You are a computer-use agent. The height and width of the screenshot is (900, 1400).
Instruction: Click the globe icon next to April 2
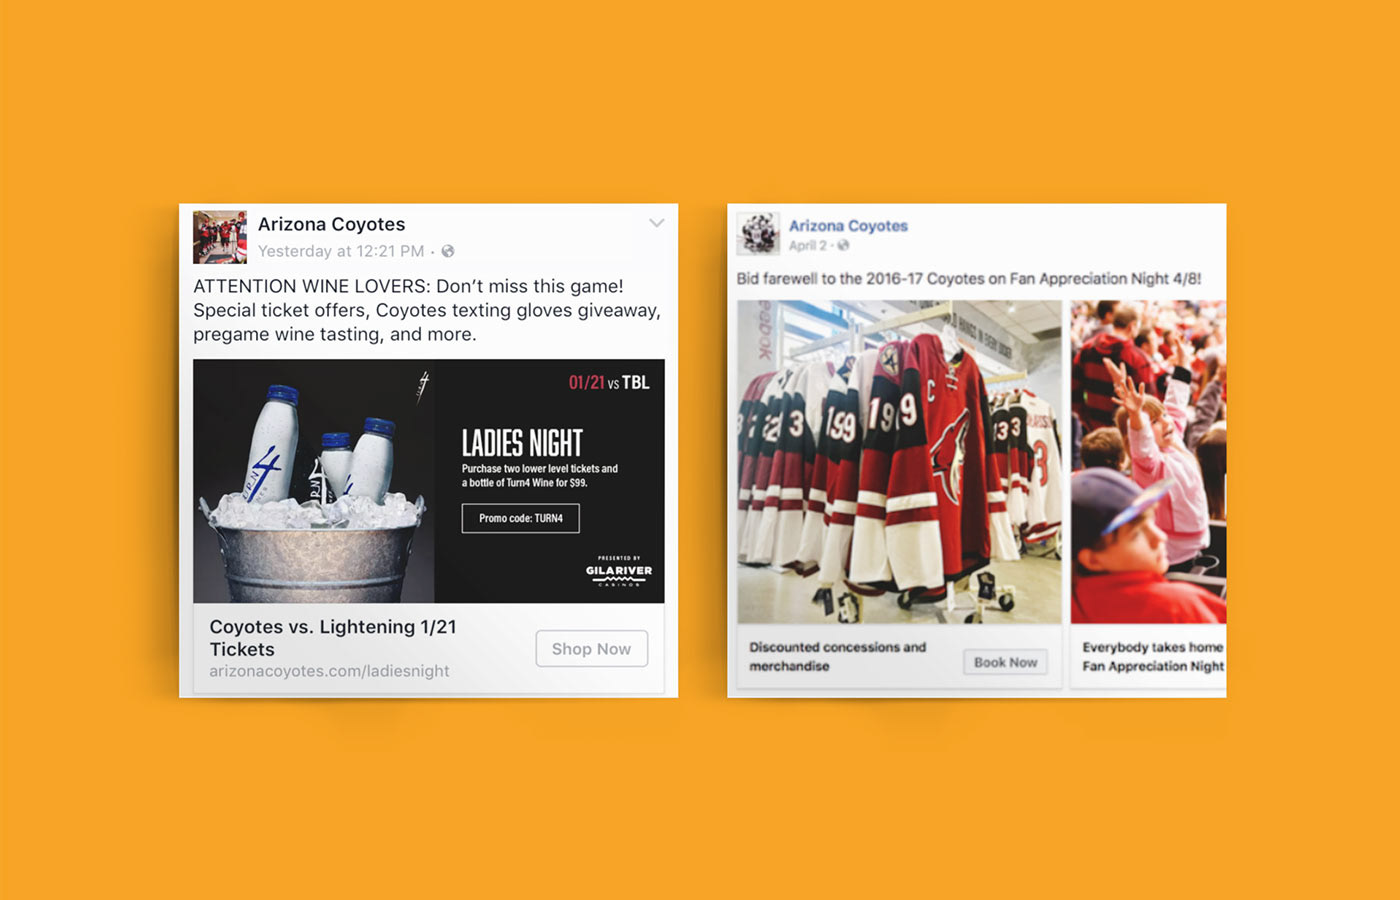coord(843,245)
